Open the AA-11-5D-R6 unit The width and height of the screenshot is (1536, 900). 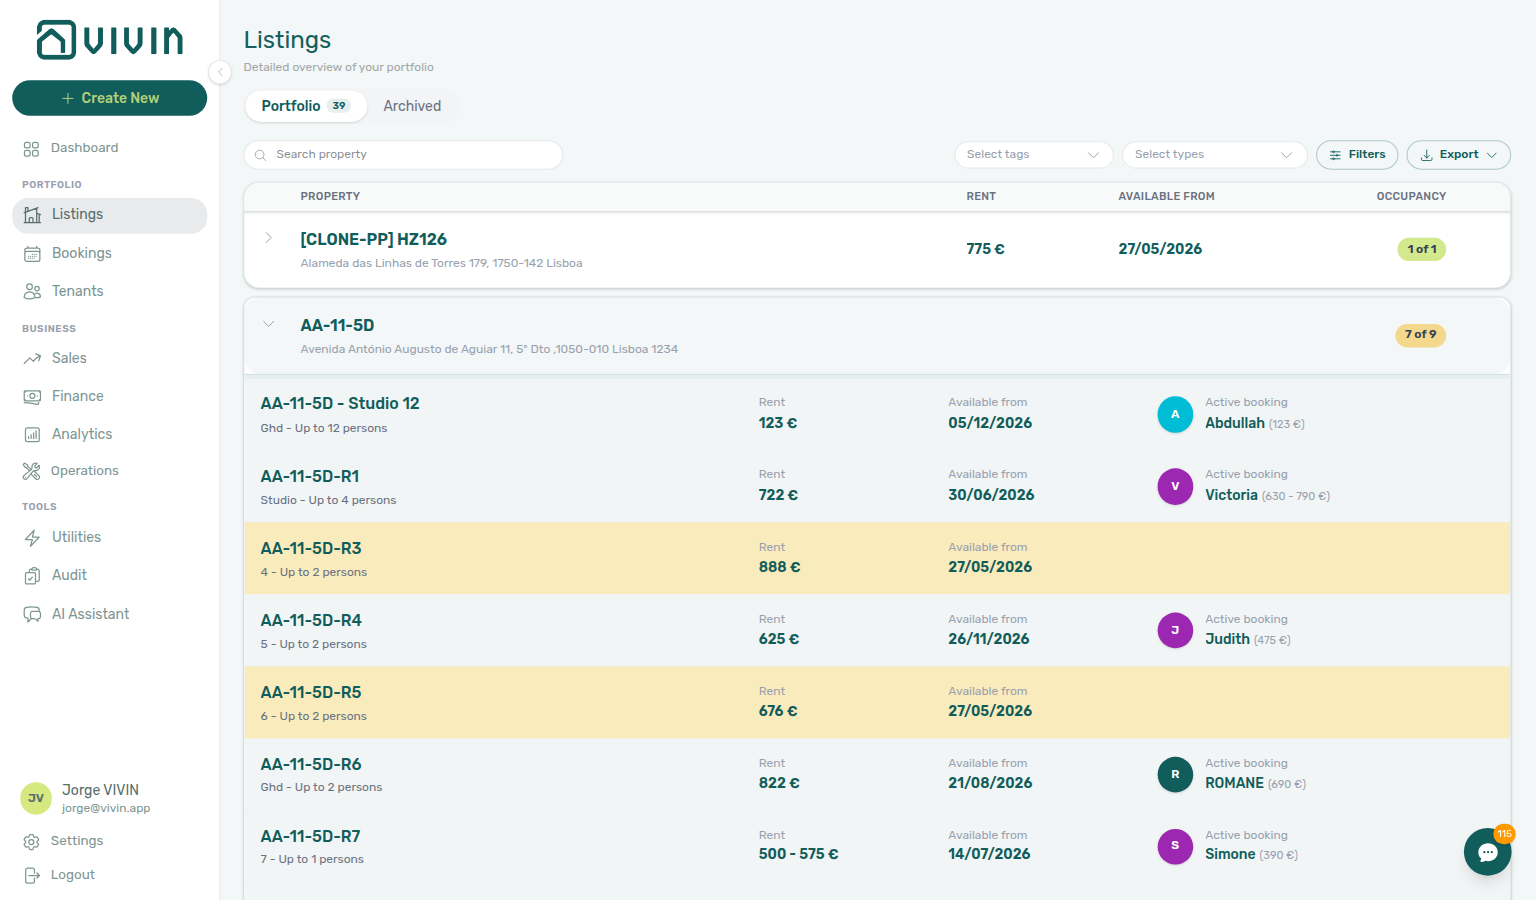tap(311, 765)
